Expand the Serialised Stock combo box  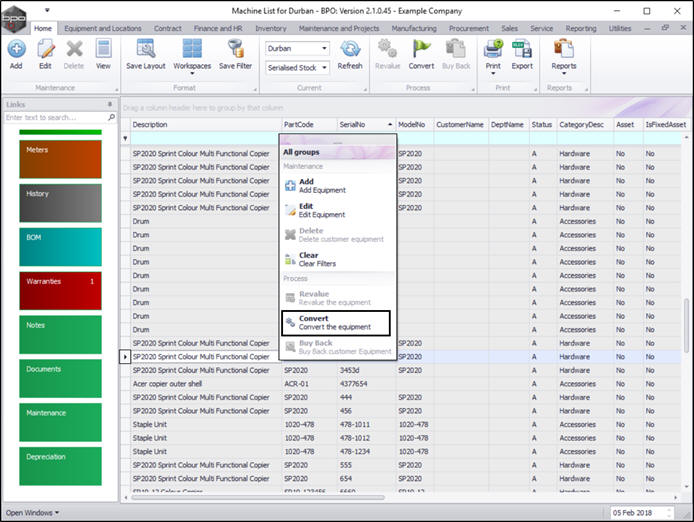pyautogui.click(x=323, y=67)
